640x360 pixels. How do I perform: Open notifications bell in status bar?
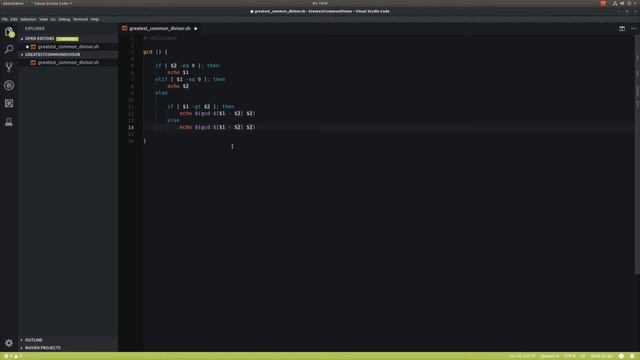632,356
